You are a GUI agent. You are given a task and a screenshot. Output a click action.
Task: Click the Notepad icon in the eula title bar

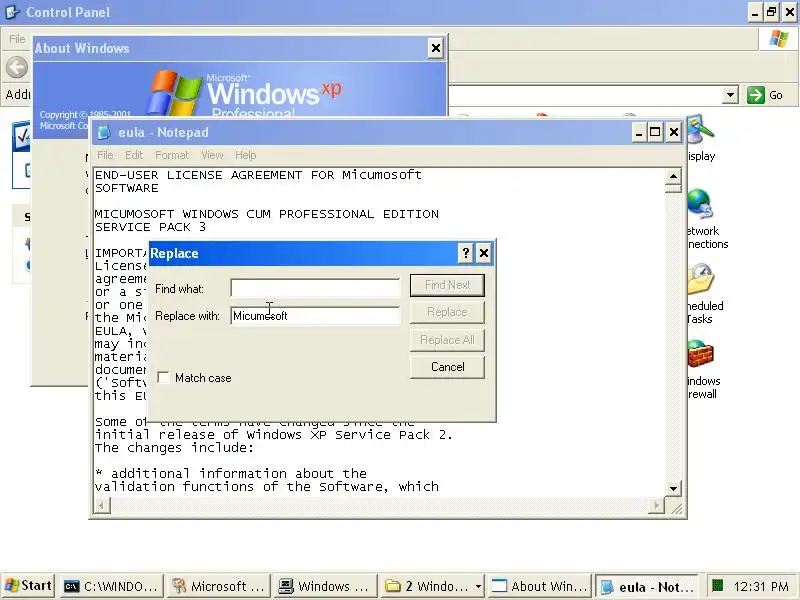coord(104,133)
